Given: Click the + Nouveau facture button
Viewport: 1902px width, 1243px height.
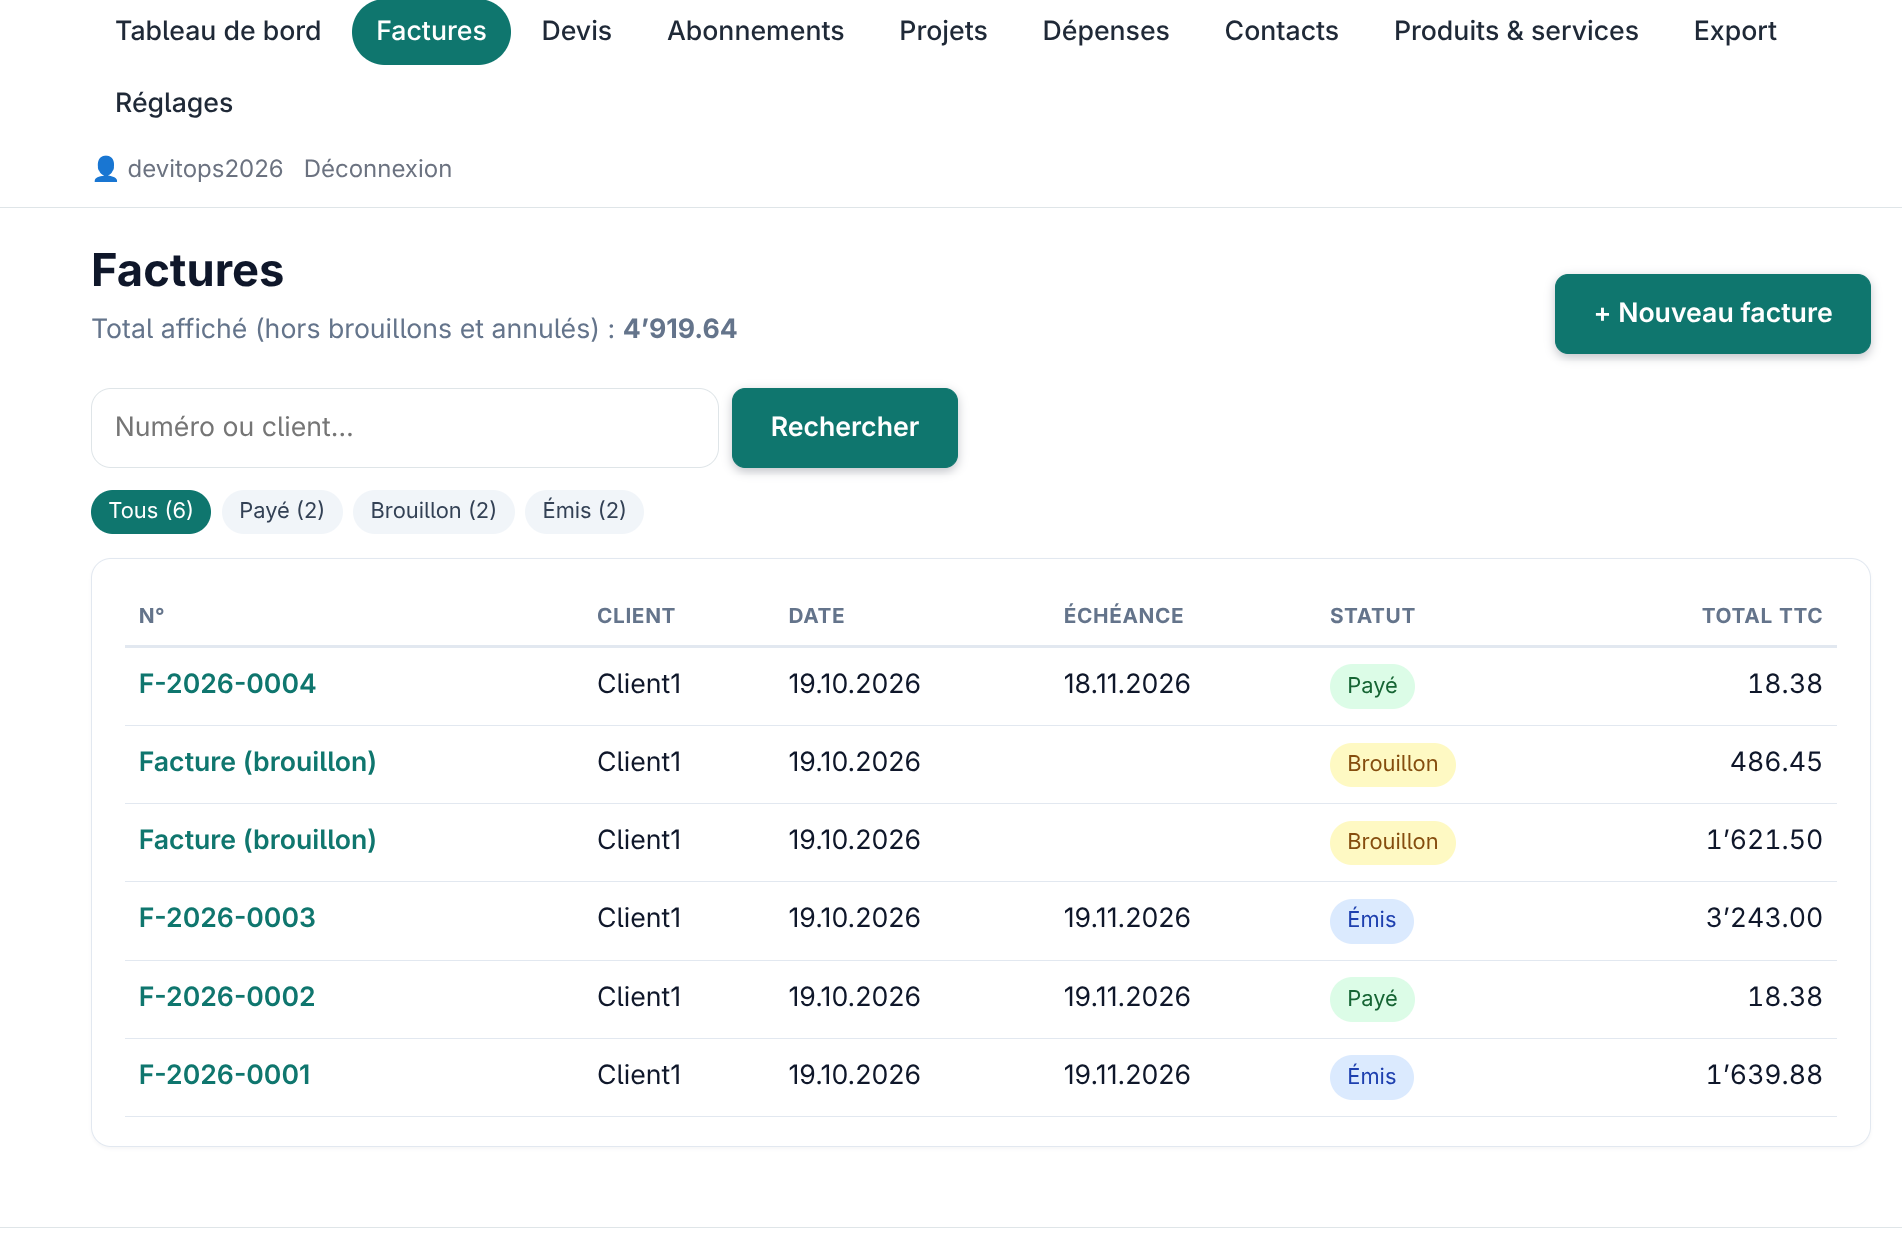Looking at the screenshot, I should pyautogui.click(x=1712, y=314).
